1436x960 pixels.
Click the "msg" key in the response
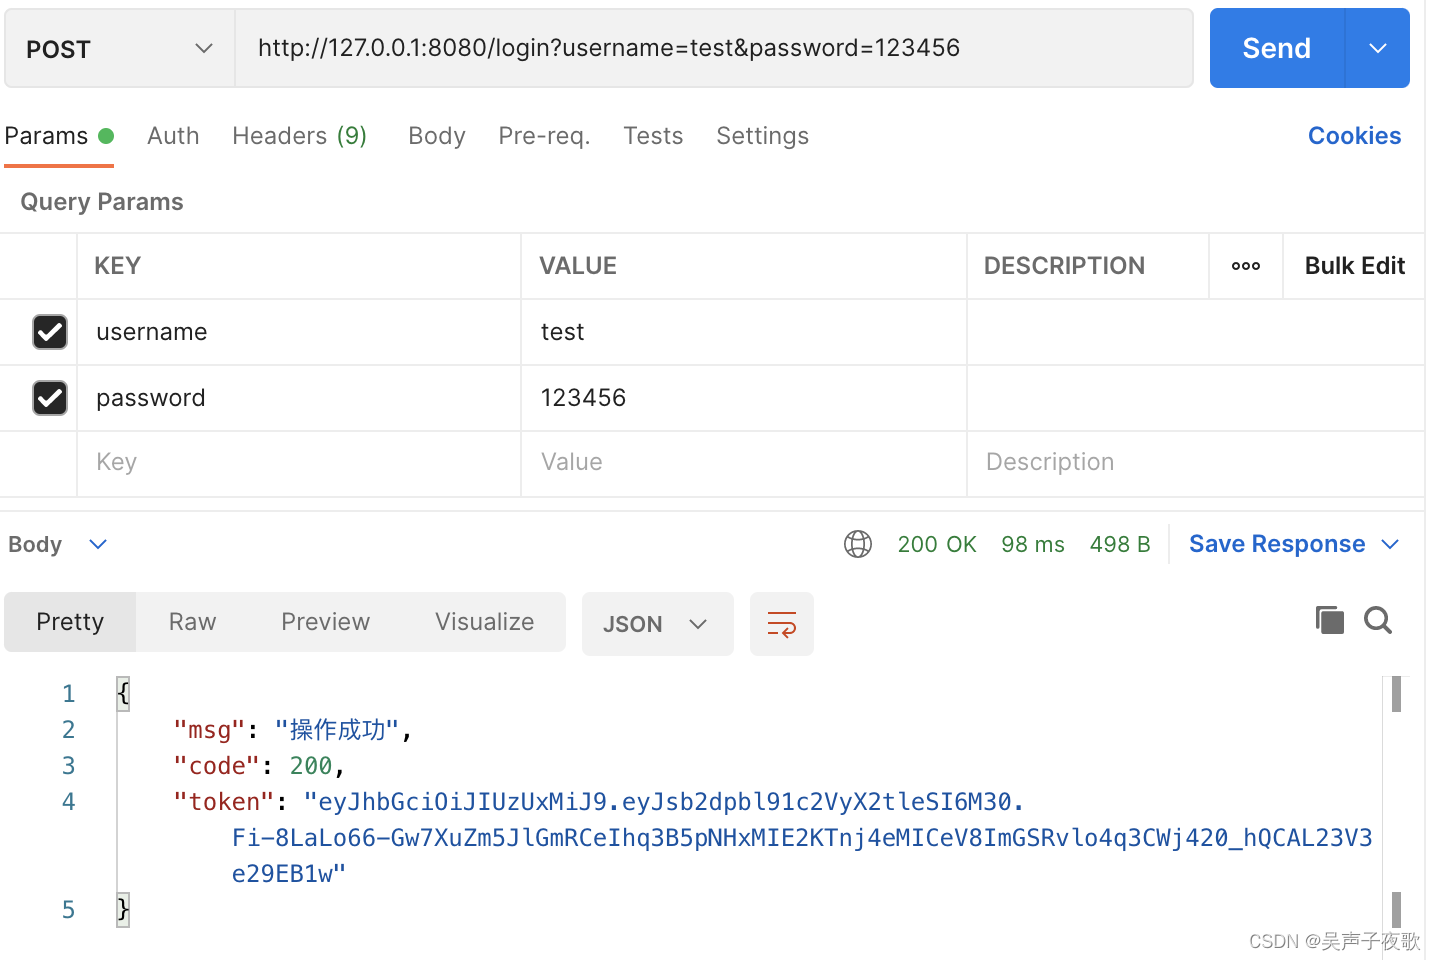(210, 730)
